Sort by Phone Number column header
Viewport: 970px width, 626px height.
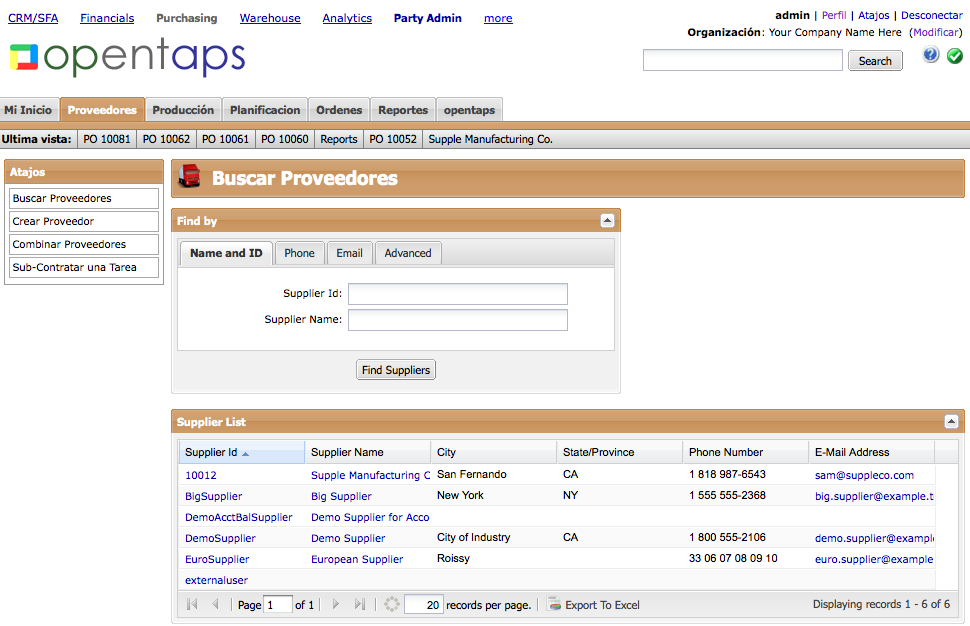coord(745,452)
